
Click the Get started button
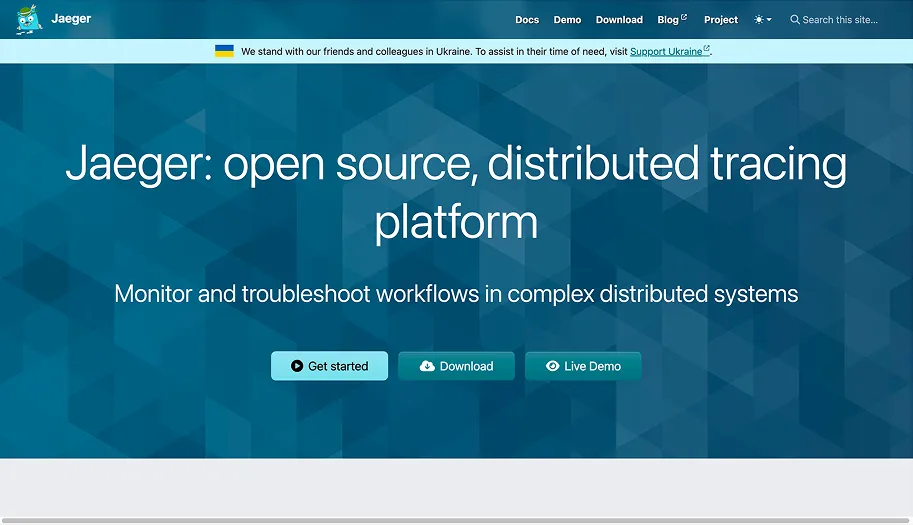(330, 366)
